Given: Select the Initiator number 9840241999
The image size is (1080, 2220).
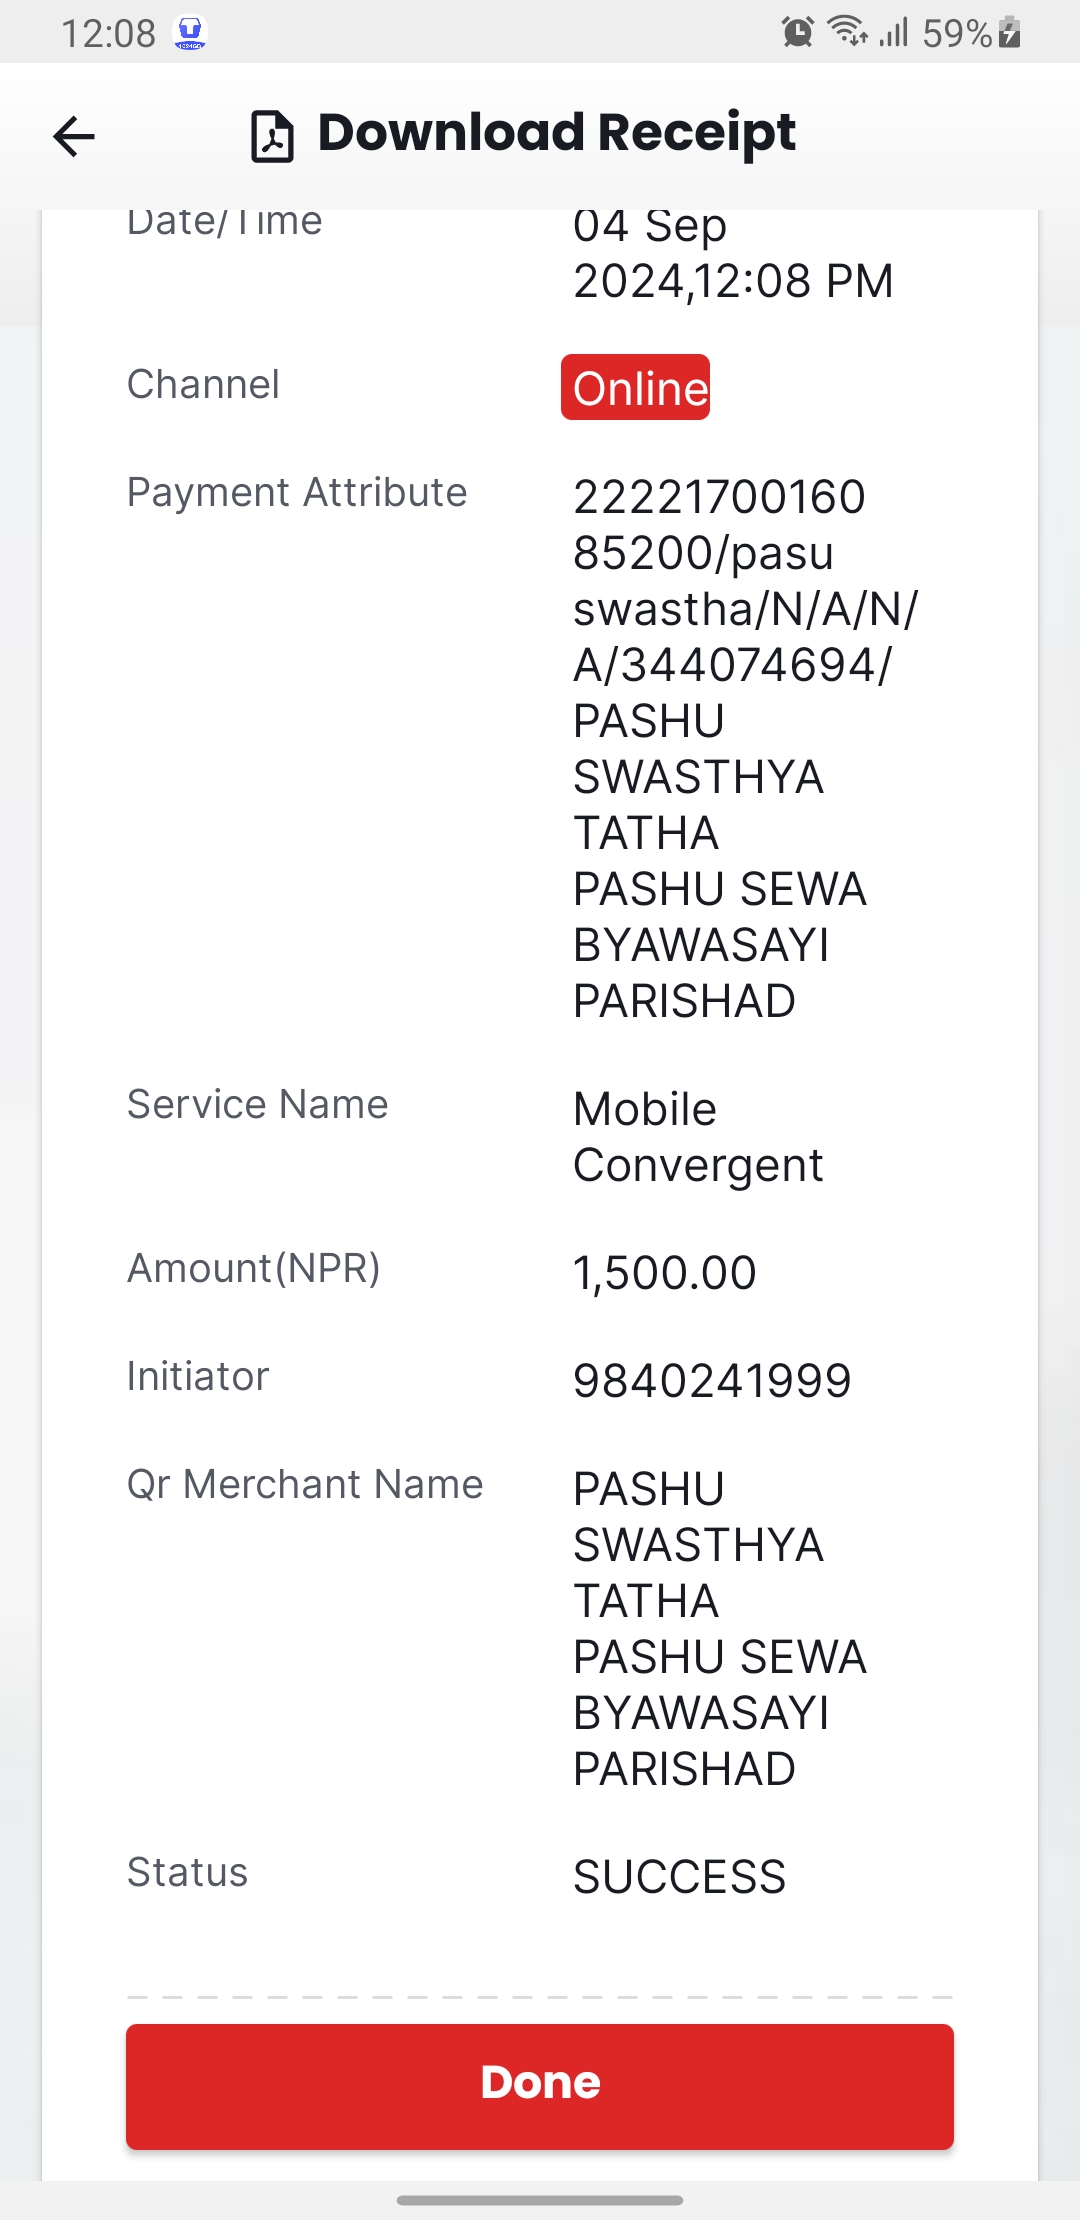Looking at the screenshot, I should pos(712,1381).
